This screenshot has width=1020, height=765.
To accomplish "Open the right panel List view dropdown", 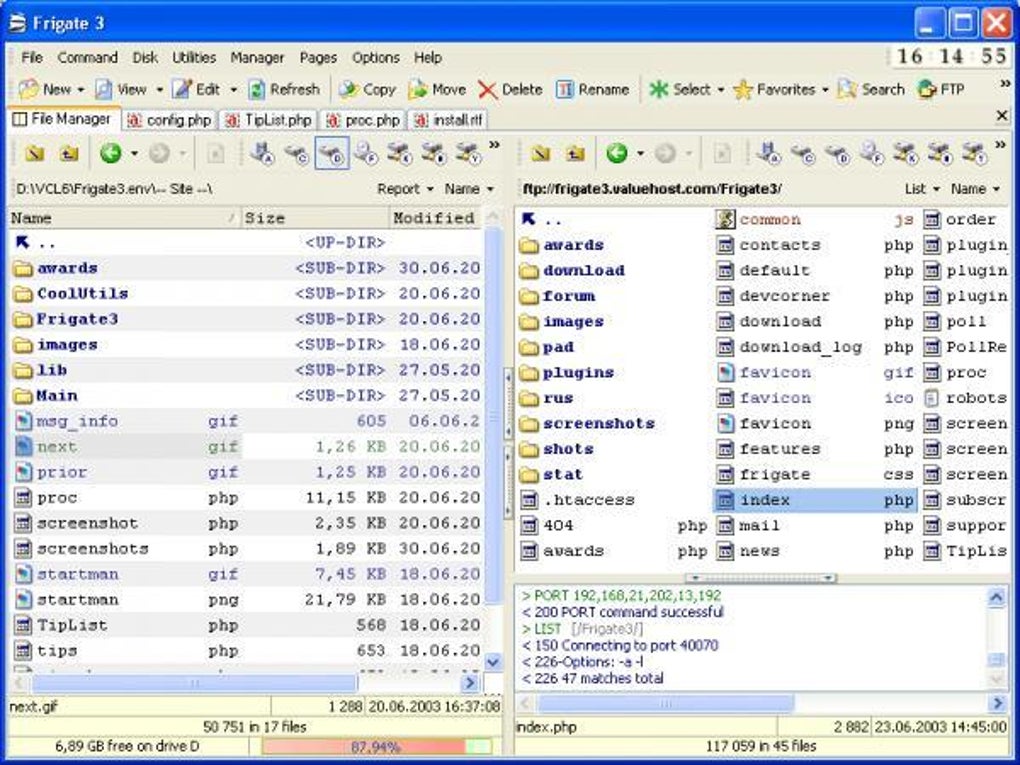I will coord(921,188).
